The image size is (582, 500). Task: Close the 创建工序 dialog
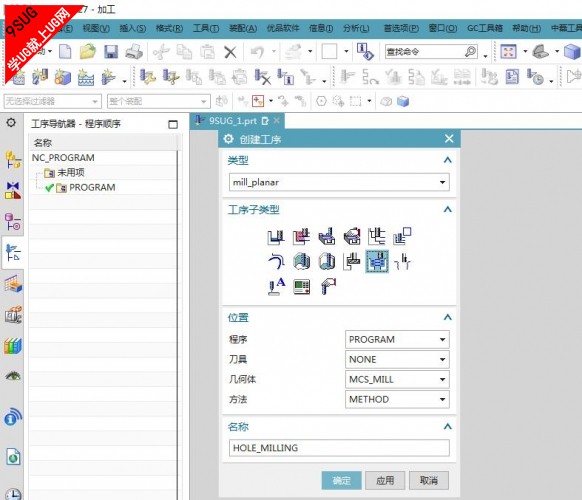[449, 139]
